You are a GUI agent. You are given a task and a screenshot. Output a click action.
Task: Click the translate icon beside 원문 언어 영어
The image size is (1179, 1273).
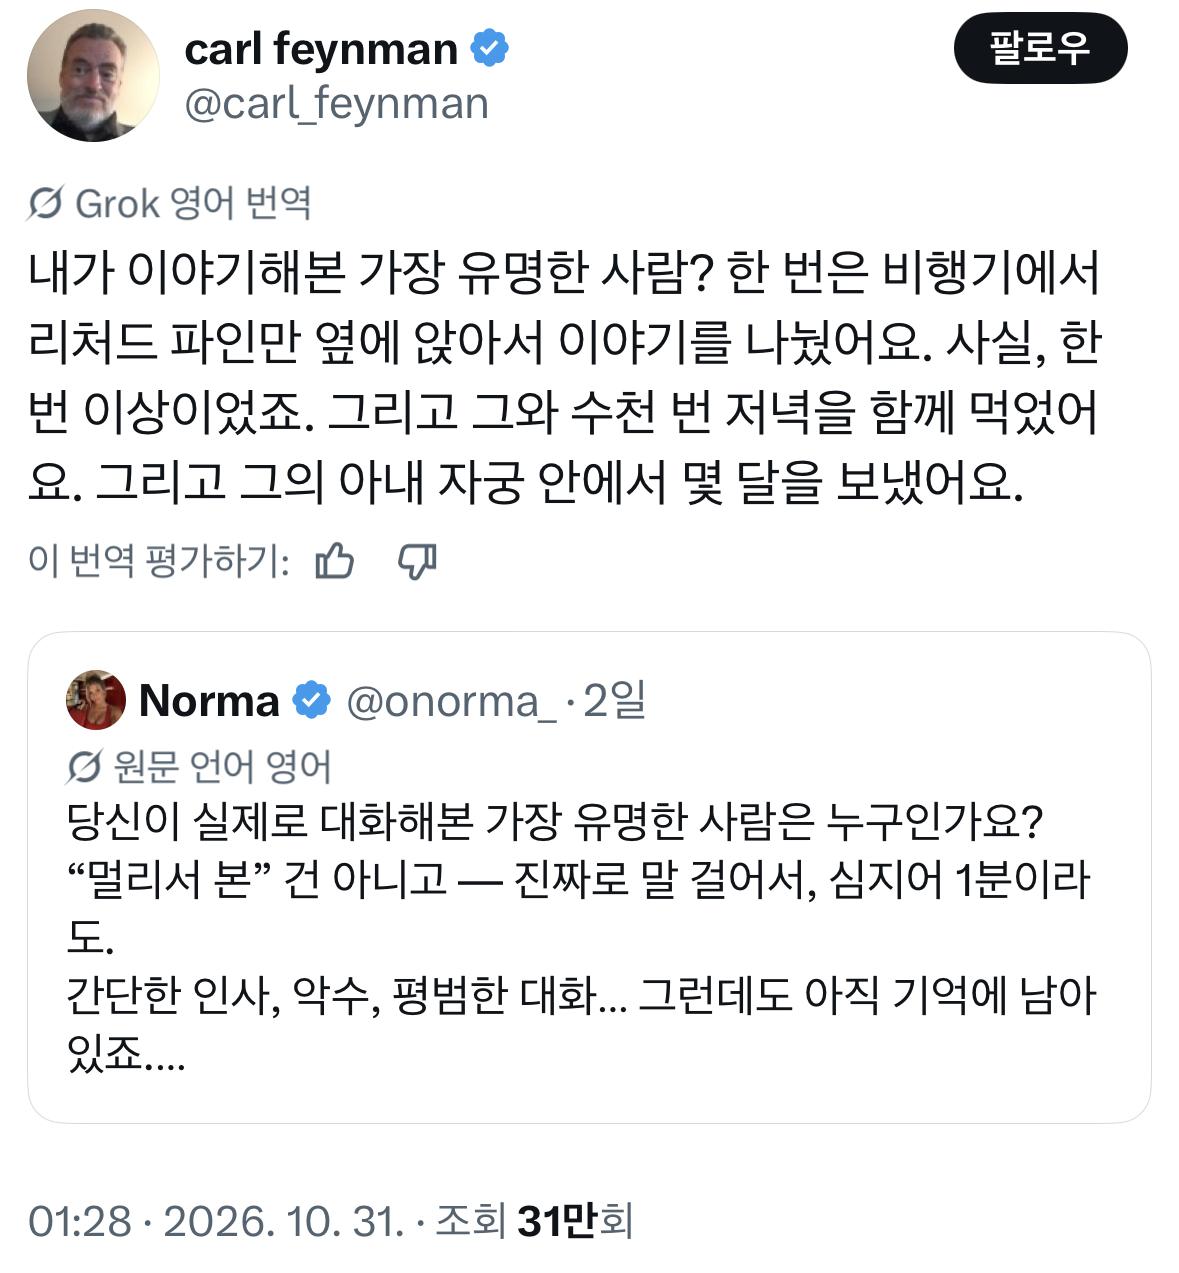click(x=84, y=767)
